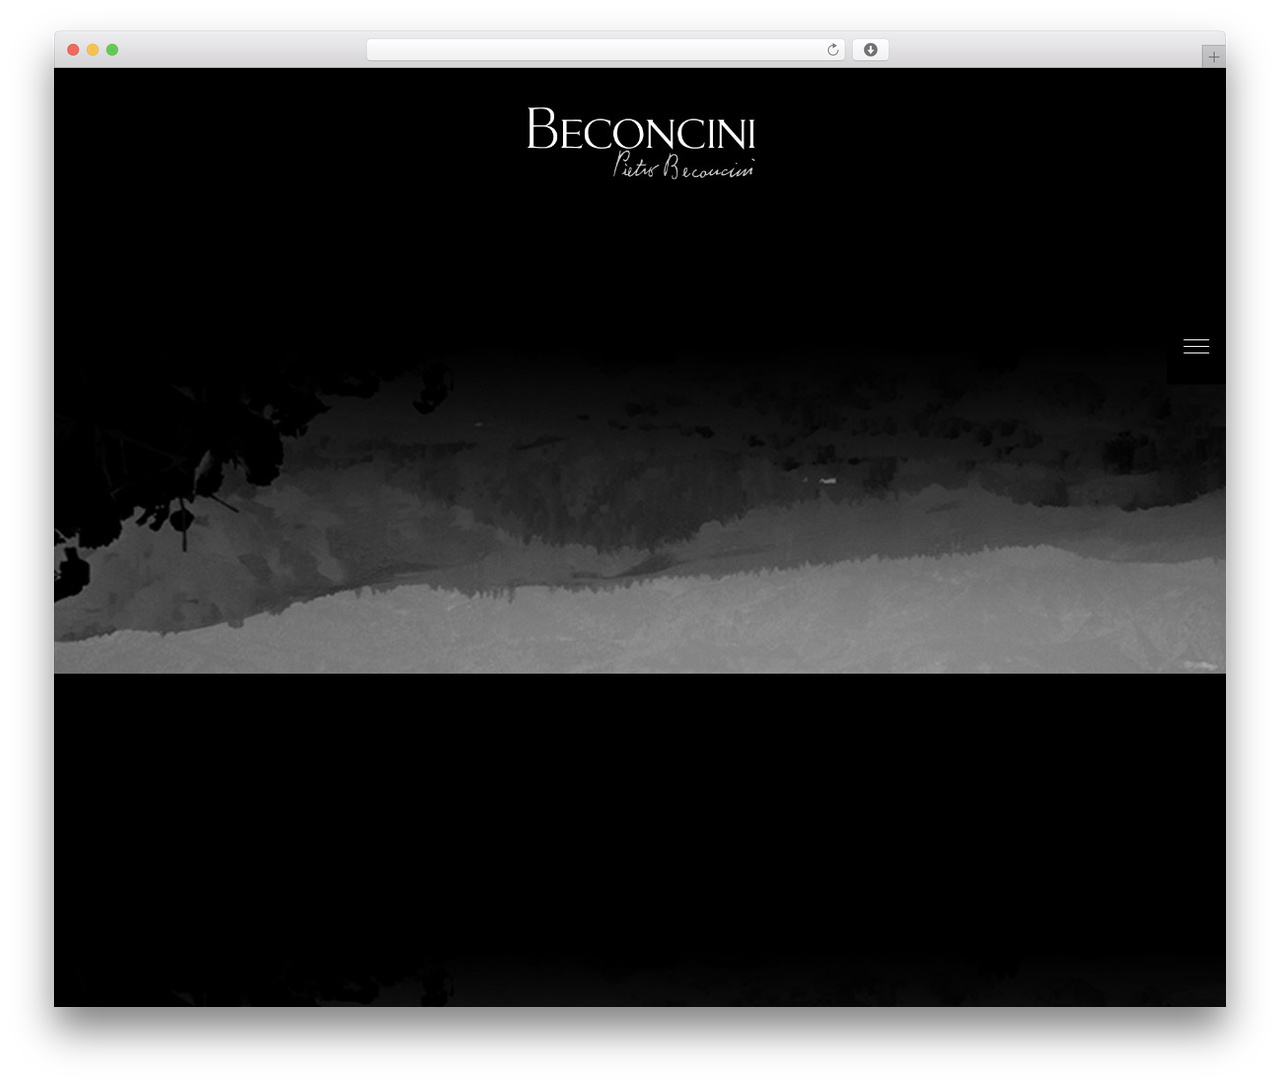
Task: Close the browser window
Action: coord(73,50)
